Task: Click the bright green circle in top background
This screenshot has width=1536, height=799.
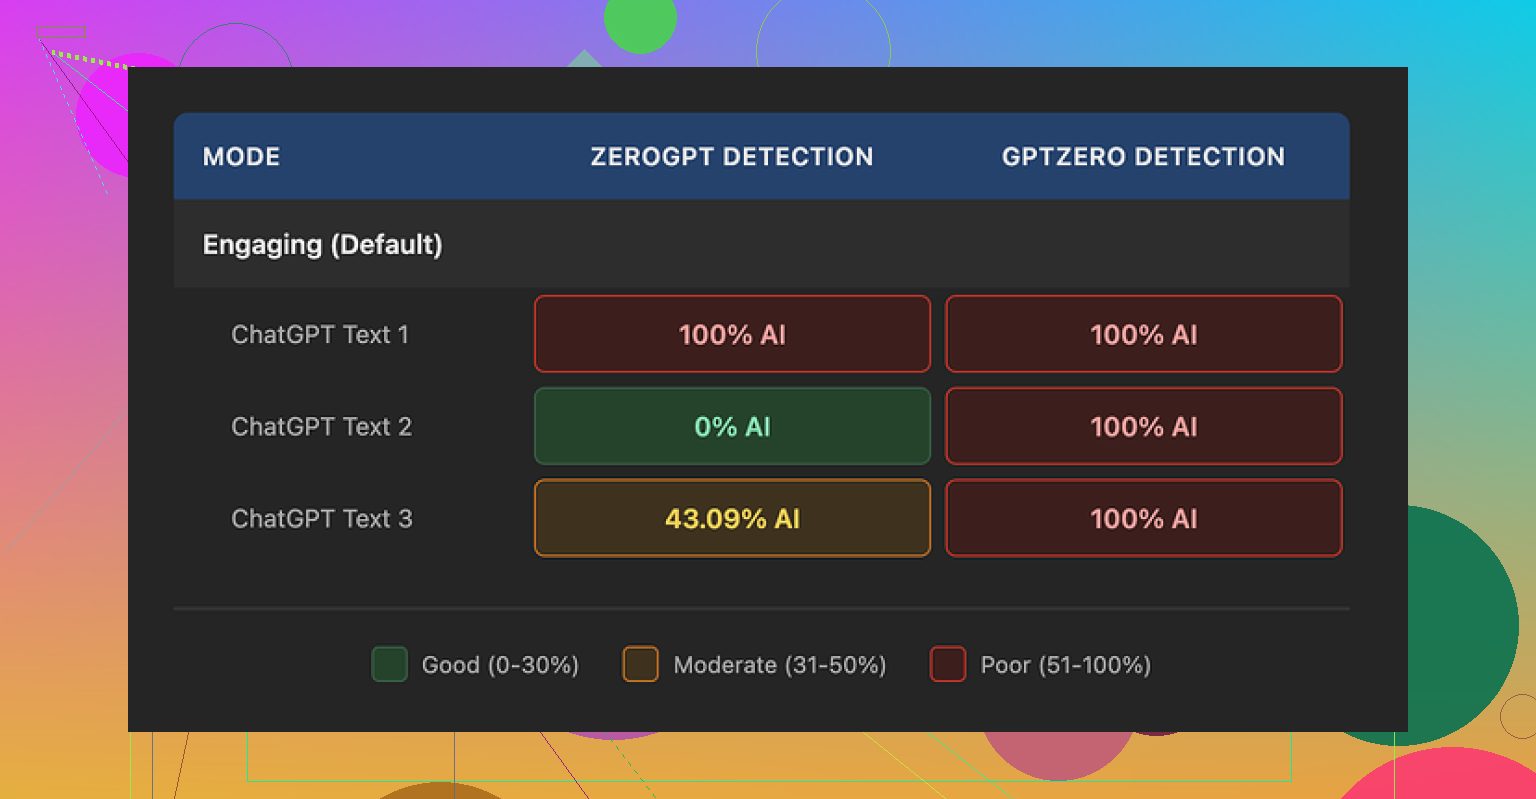Action: click(x=640, y=22)
